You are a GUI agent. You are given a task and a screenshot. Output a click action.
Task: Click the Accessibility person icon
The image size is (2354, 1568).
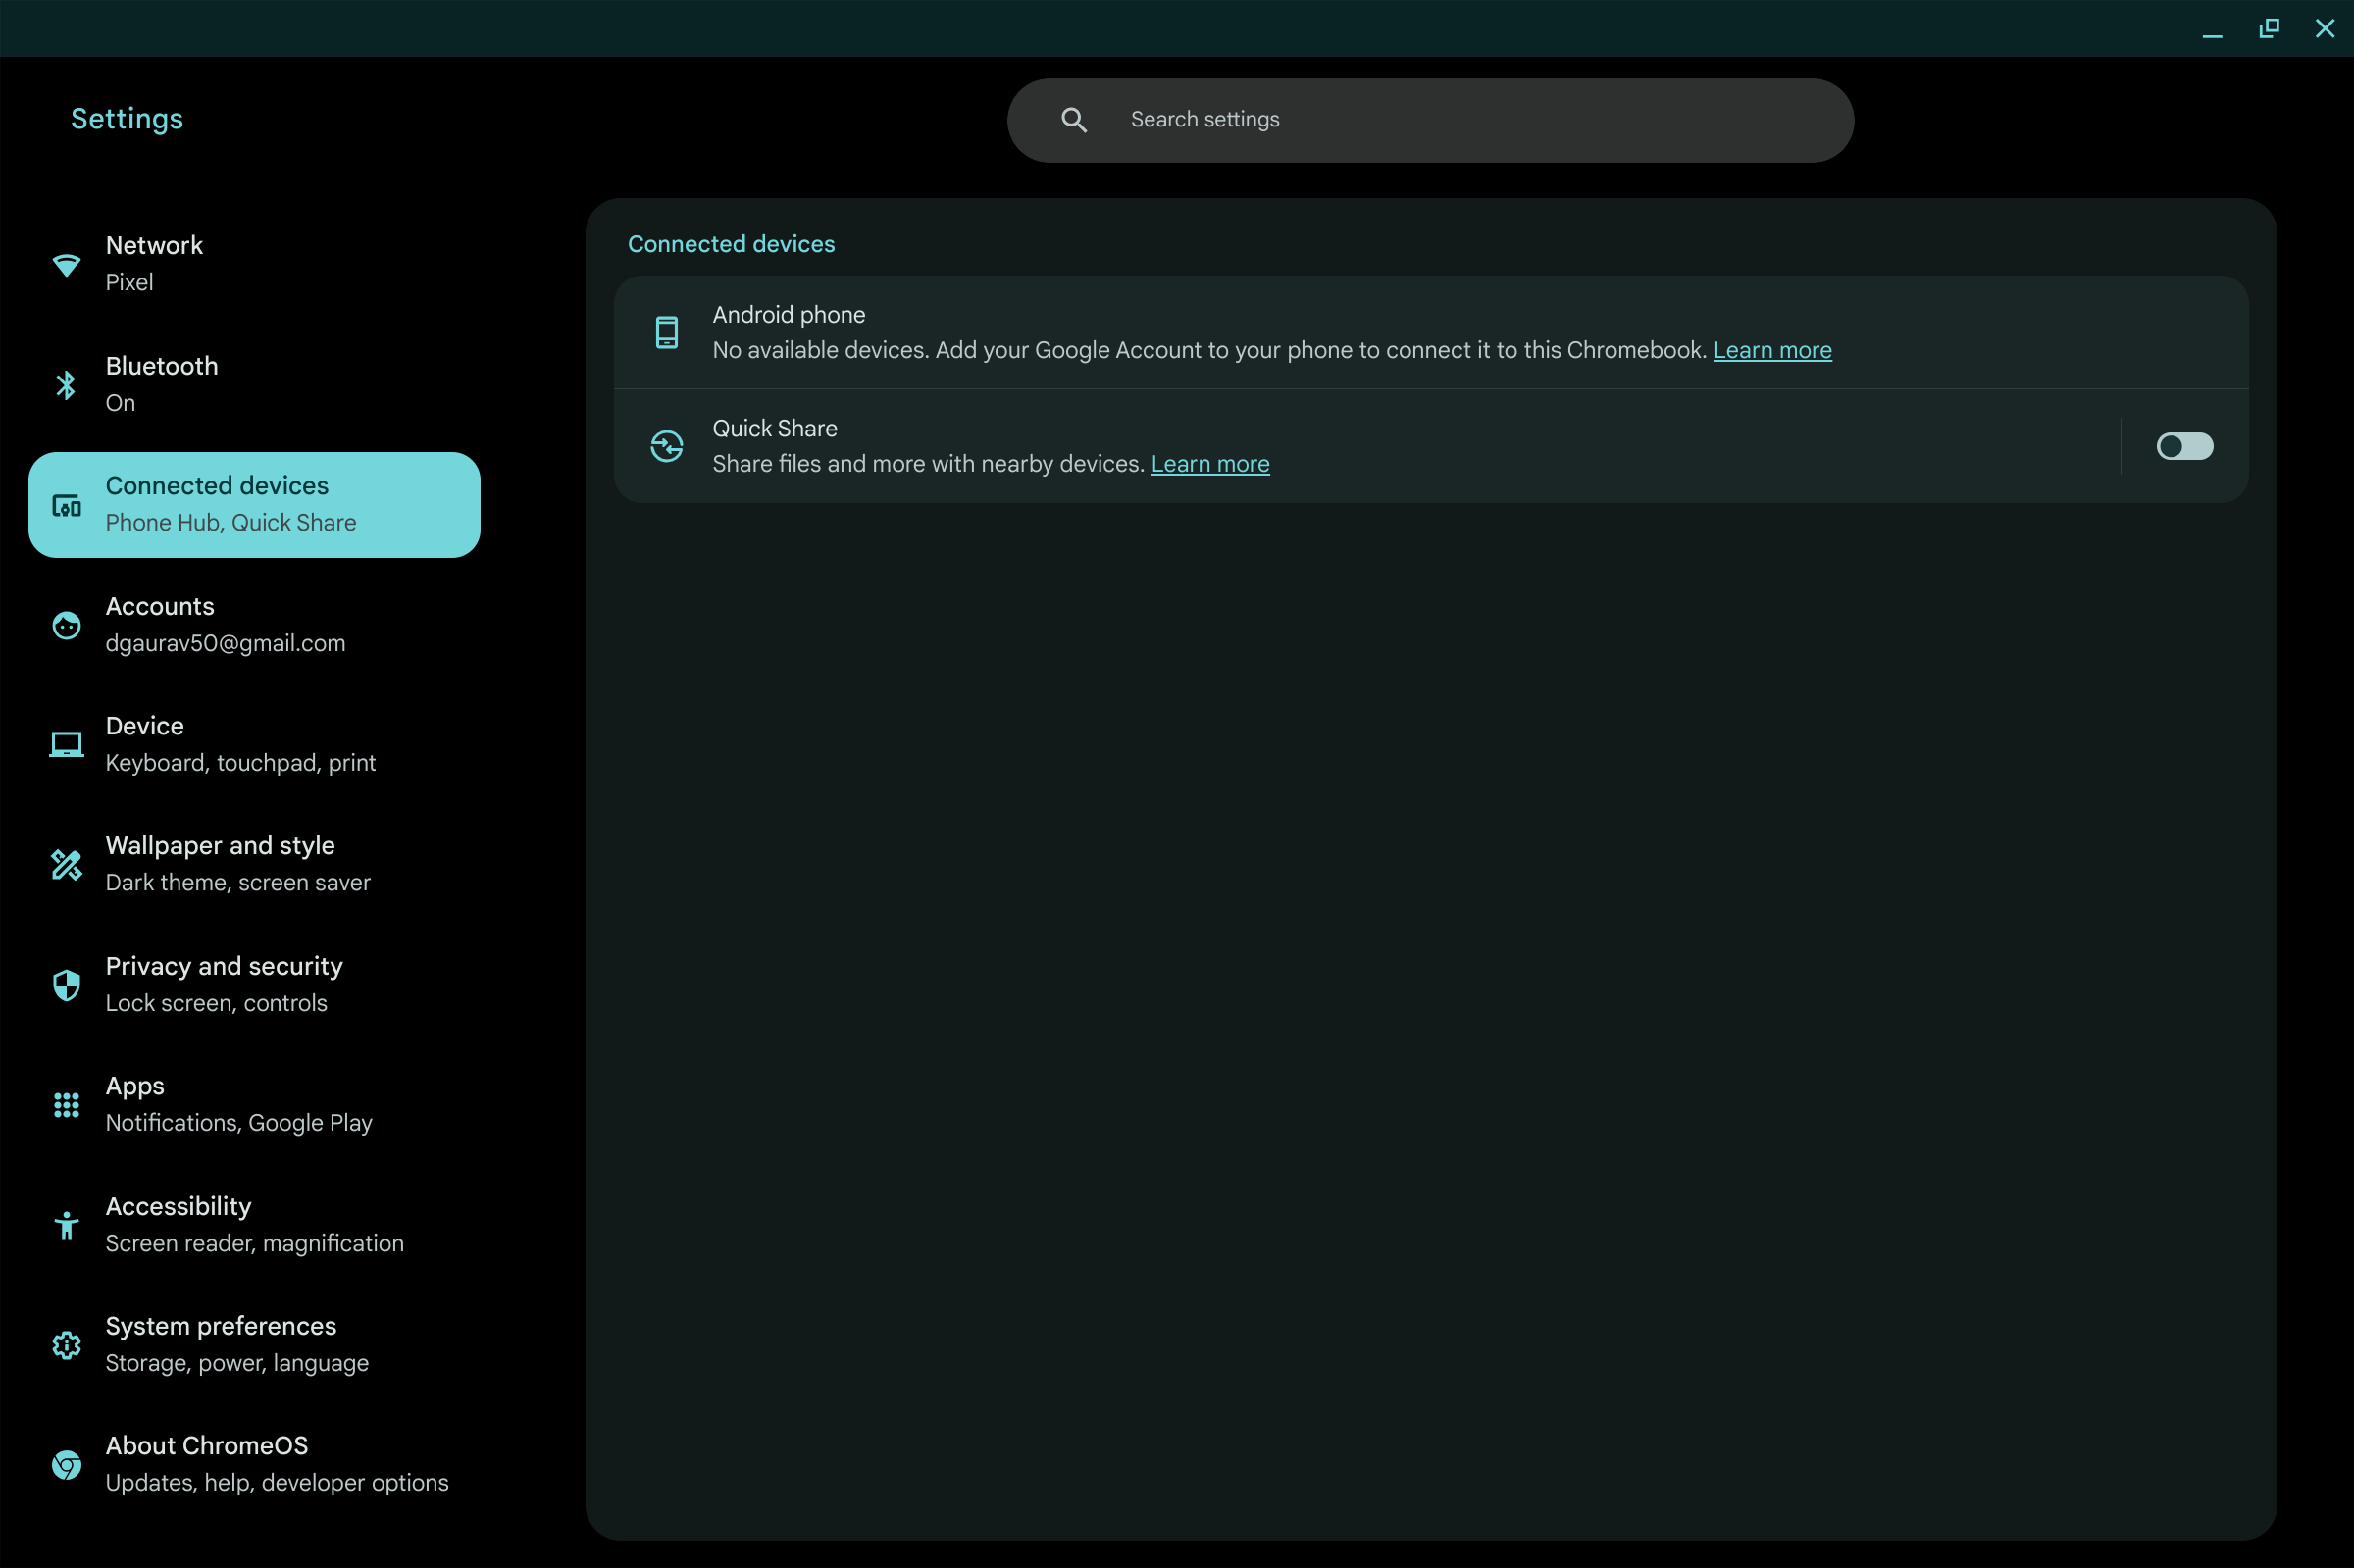click(66, 1225)
